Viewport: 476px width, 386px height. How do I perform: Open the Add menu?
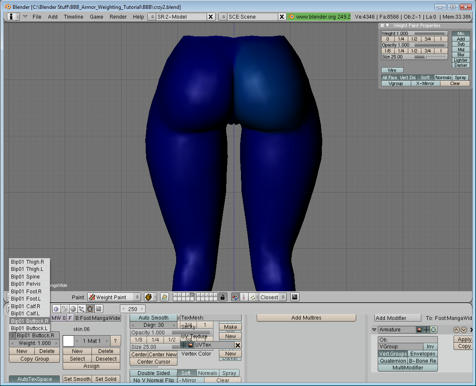[53, 17]
